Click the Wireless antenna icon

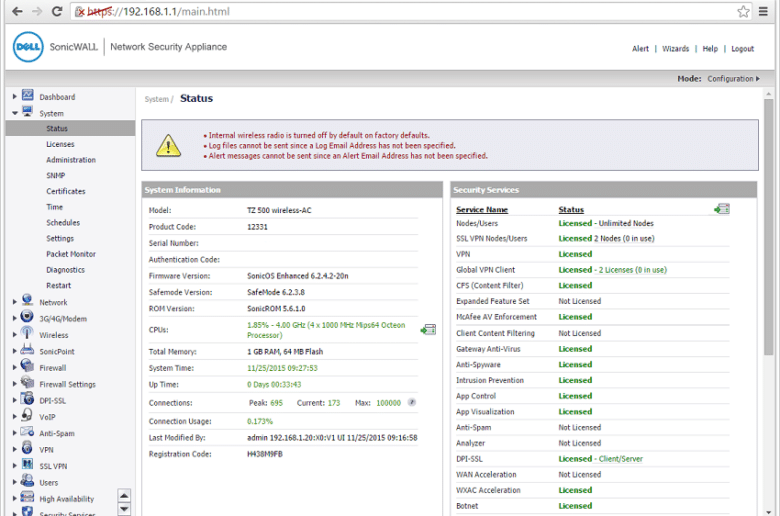coord(27,333)
